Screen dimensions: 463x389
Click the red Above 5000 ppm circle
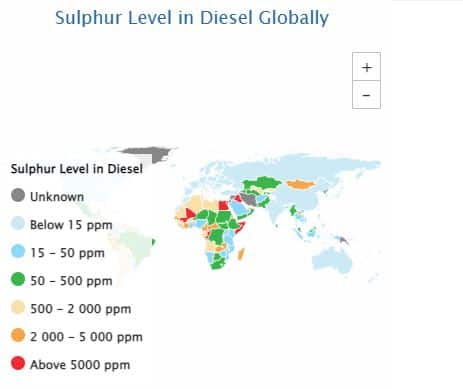point(18,363)
